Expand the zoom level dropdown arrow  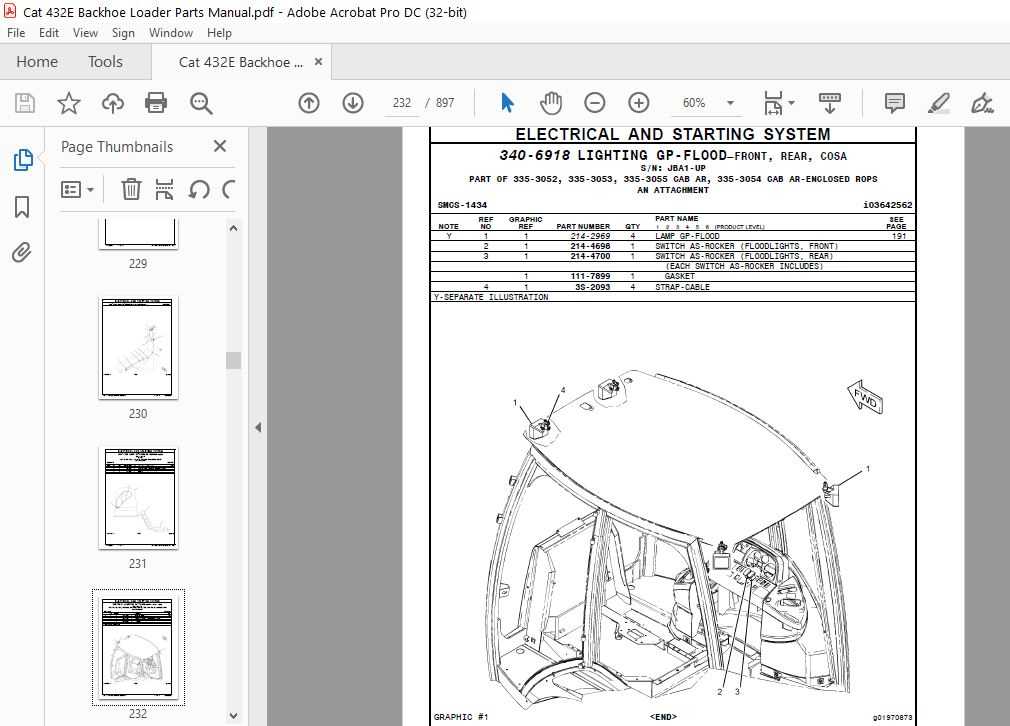[x=730, y=103]
